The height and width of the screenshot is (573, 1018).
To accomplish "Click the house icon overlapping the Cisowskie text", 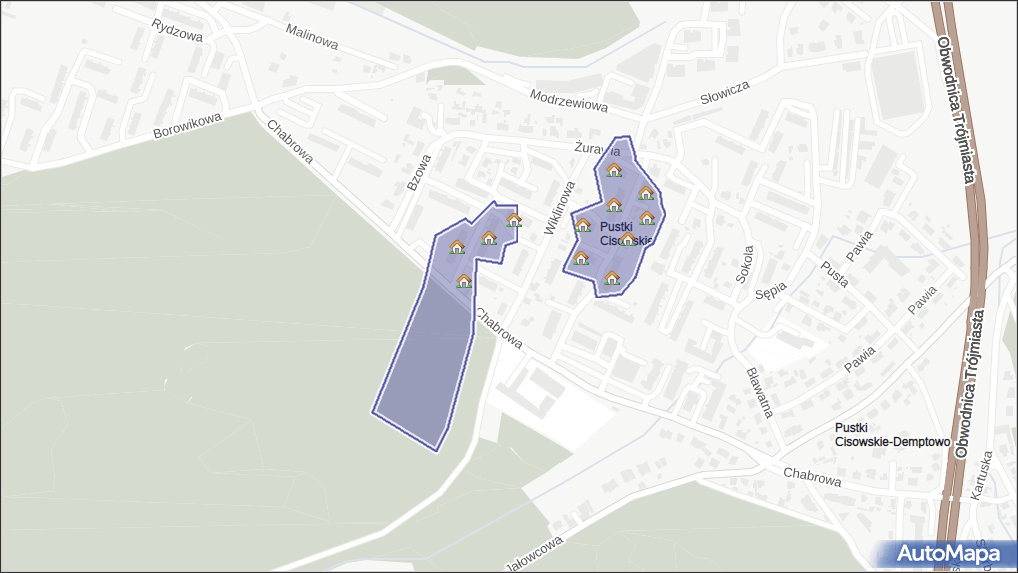I will pos(628,238).
